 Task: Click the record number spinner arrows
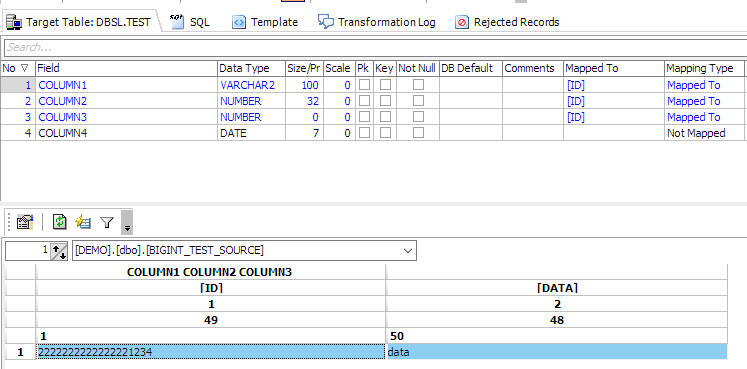[x=60, y=251]
